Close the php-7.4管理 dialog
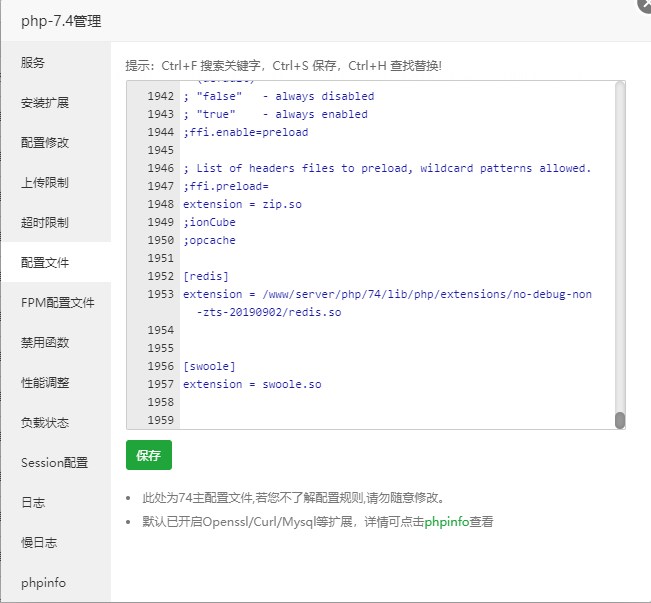 (645, 5)
